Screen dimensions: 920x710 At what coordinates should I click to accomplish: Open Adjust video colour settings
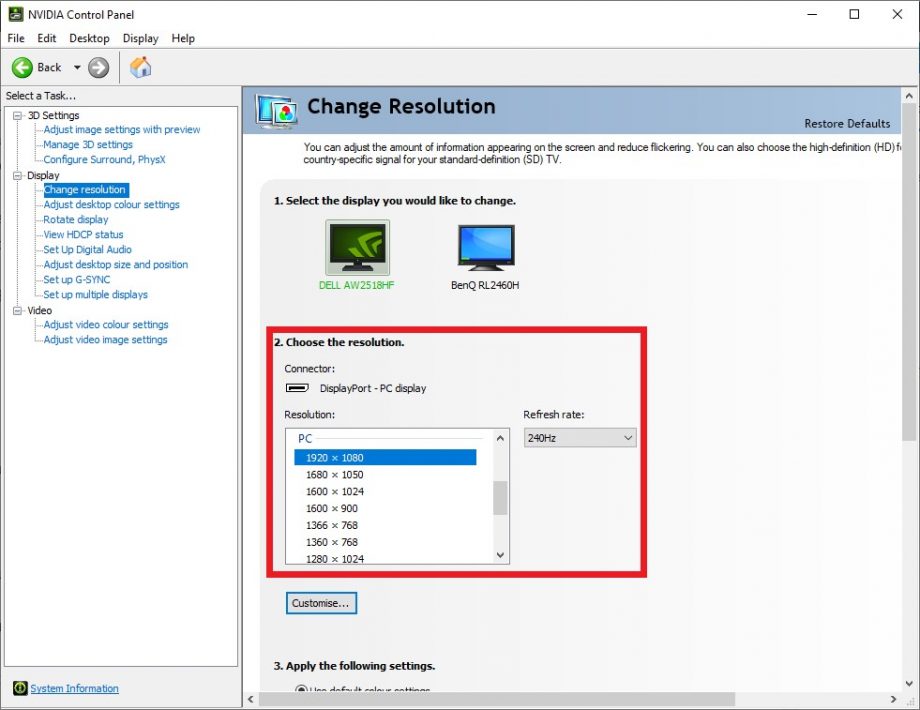pyautogui.click(x=106, y=324)
